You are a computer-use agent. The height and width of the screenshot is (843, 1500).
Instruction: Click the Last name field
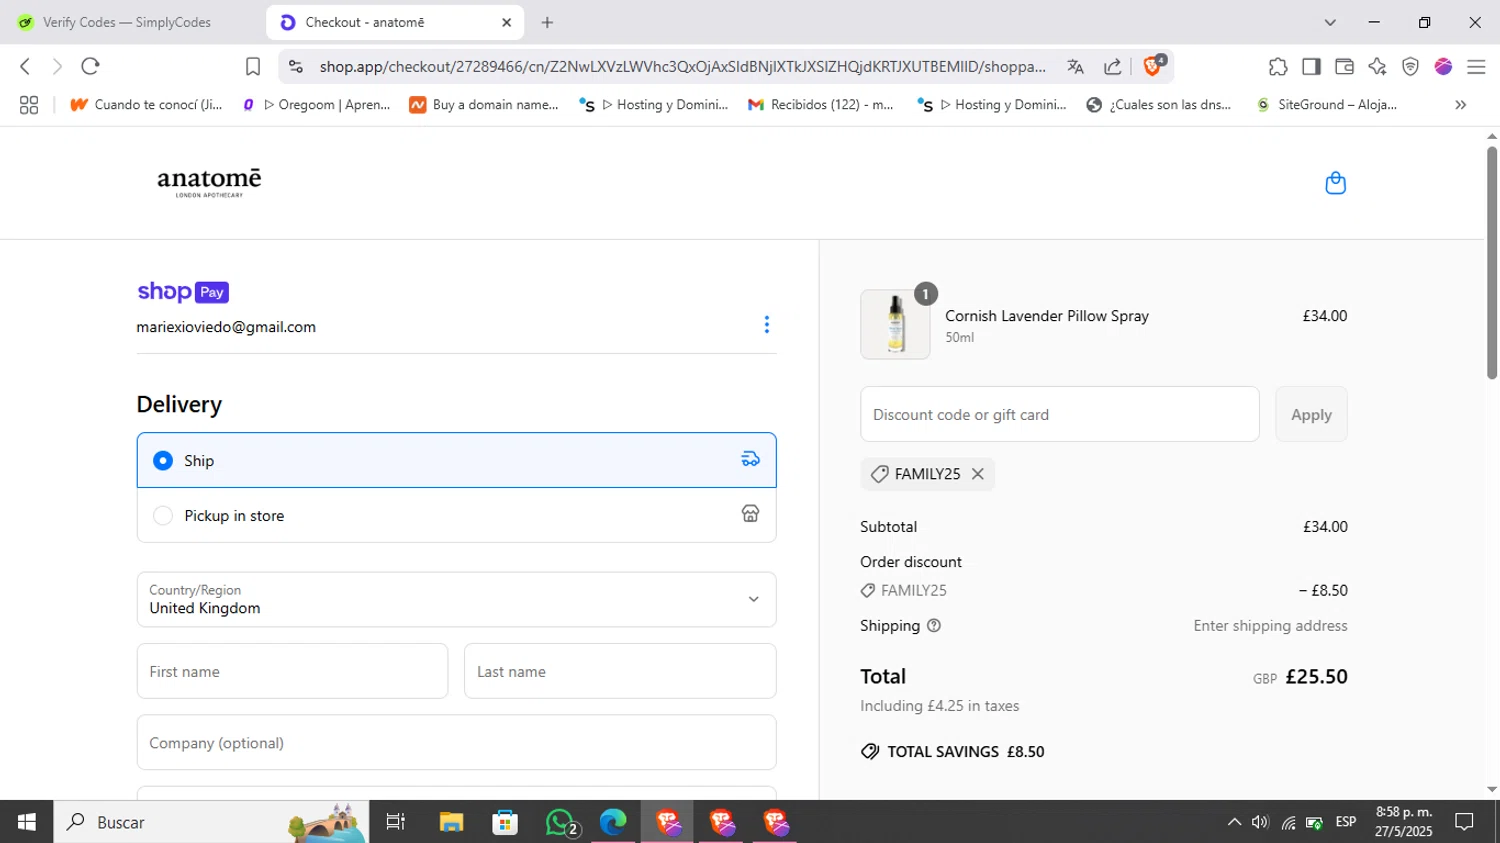tap(620, 671)
